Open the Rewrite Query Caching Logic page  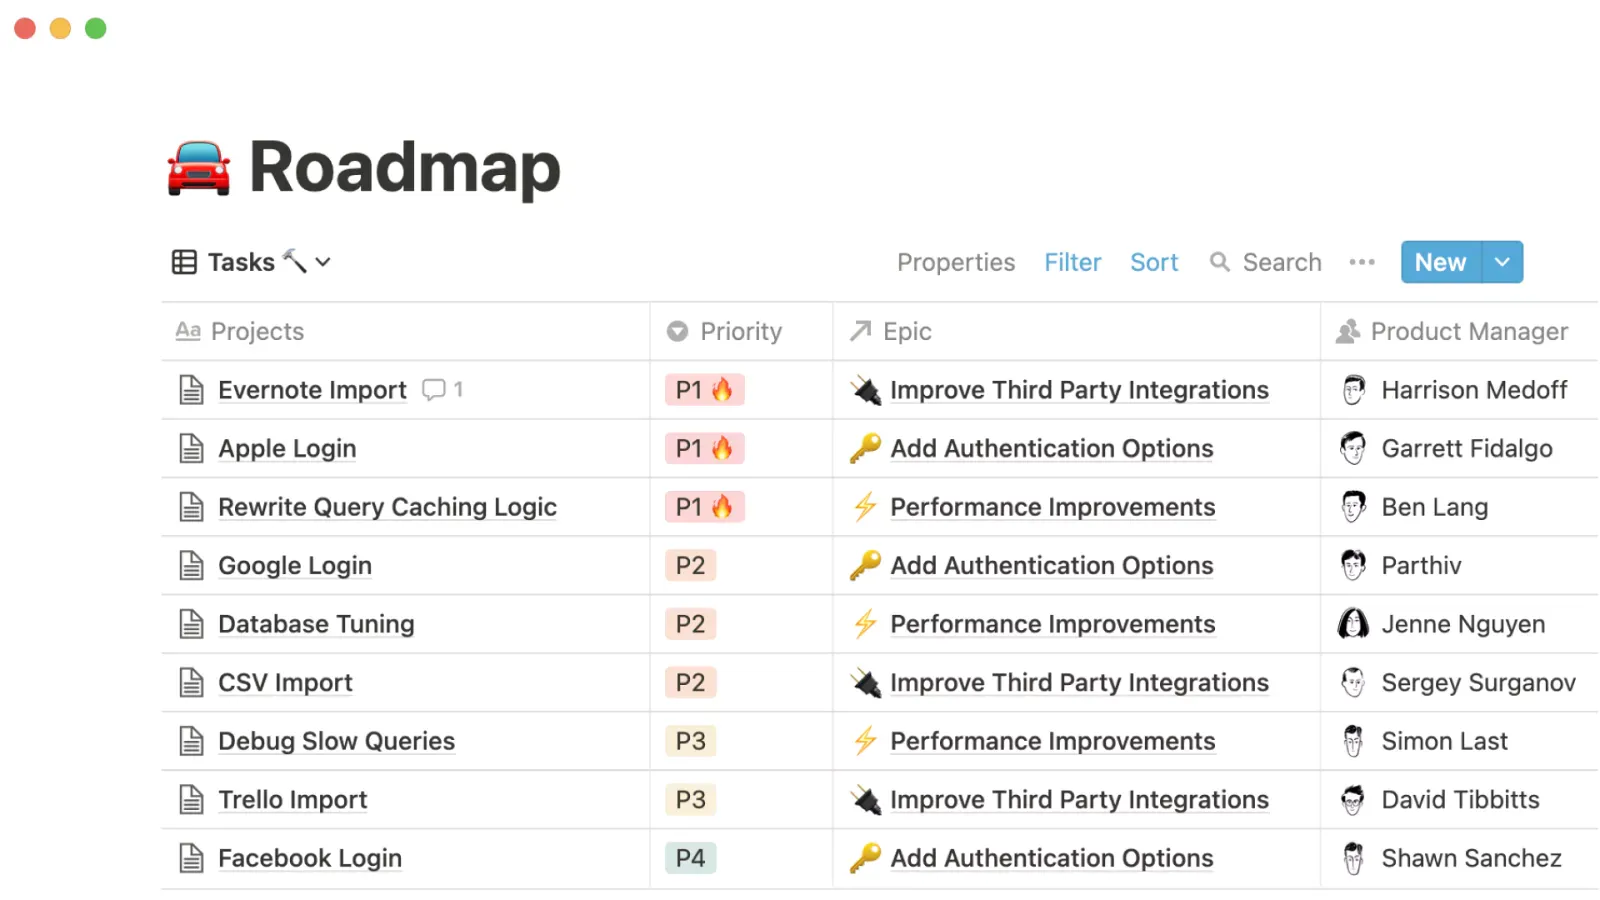click(387, 507)
